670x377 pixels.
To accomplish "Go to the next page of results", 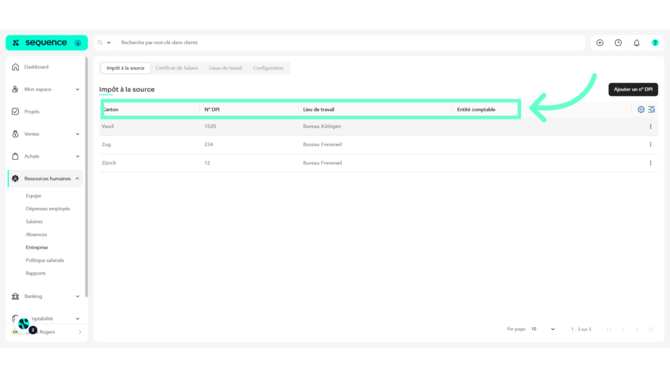I will click(x=637, y=329).
